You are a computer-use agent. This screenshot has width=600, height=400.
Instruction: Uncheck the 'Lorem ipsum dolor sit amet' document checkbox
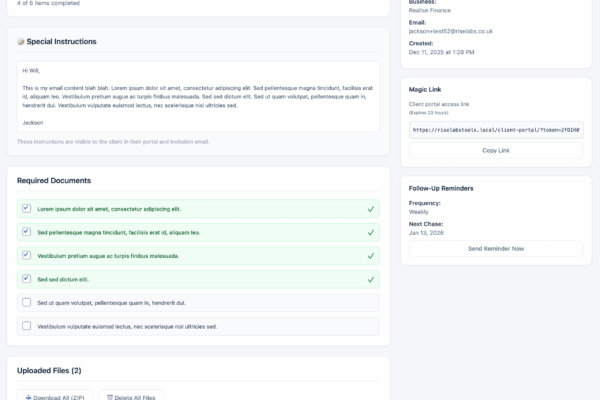click(x=26, y=208)
